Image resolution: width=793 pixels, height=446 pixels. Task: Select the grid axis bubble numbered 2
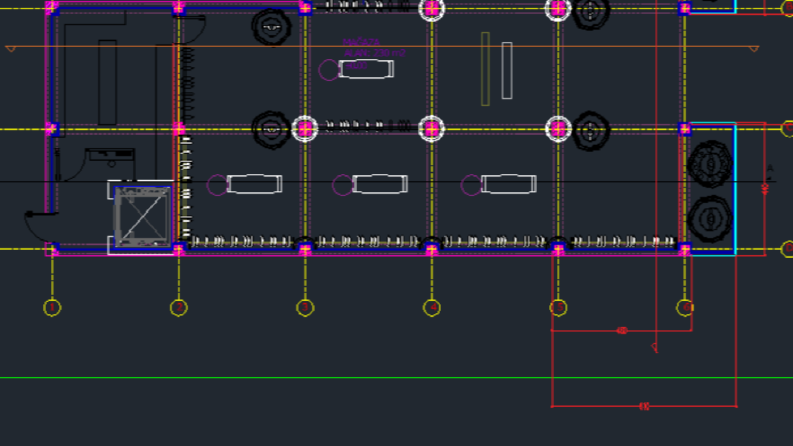[179, 307]
